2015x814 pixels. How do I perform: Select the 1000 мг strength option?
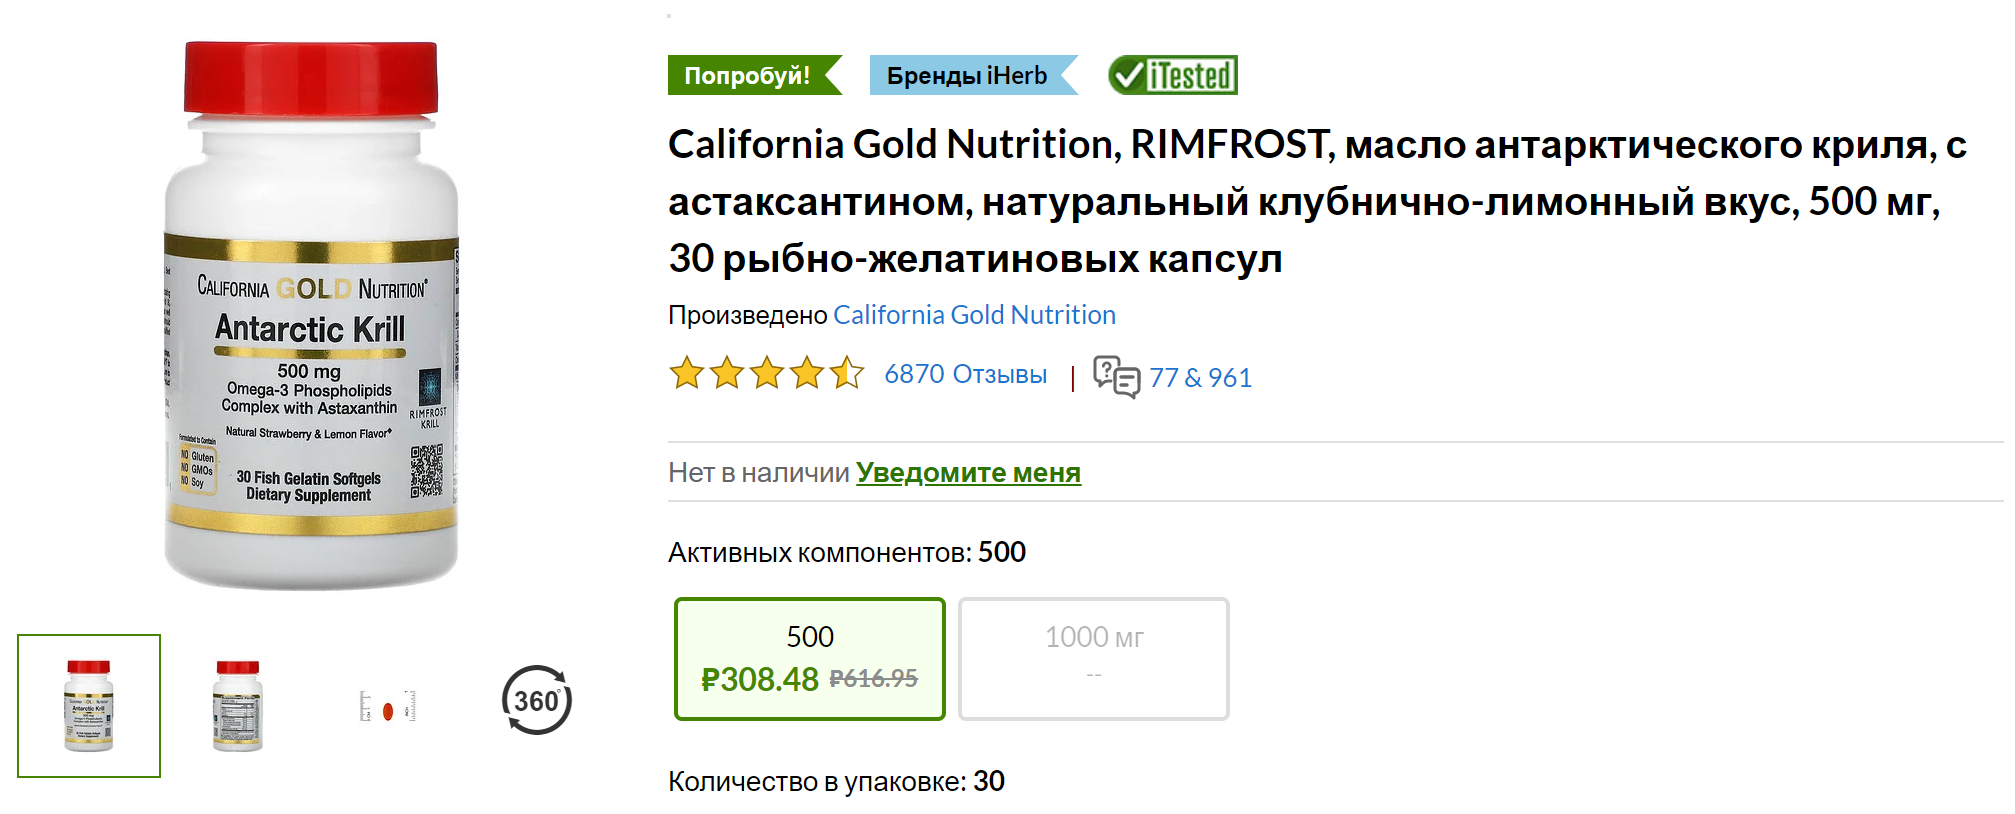click(1093, 658)
